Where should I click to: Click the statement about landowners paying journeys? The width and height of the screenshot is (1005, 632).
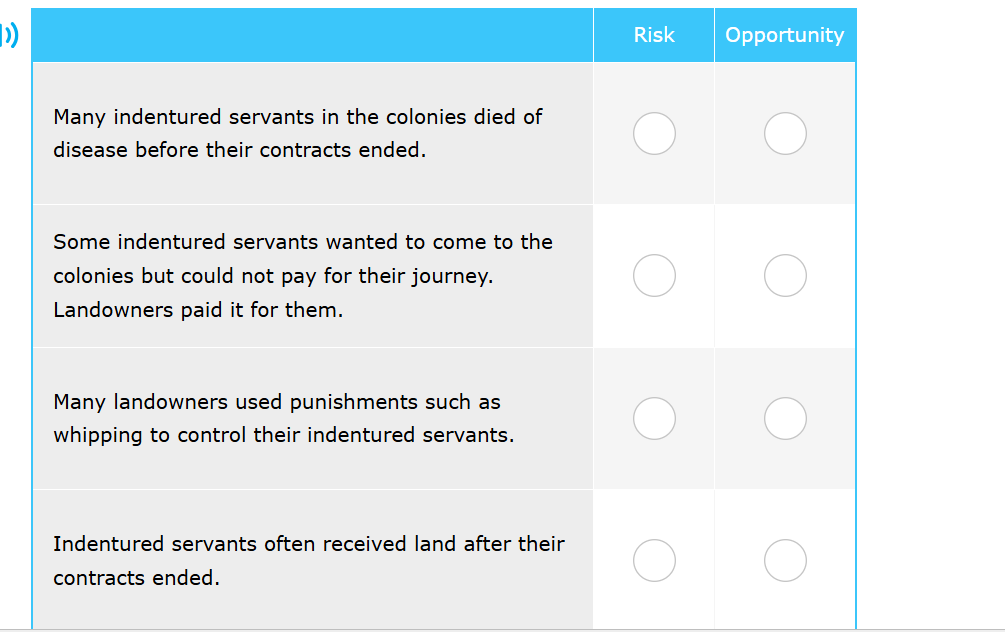coord(302,275)
